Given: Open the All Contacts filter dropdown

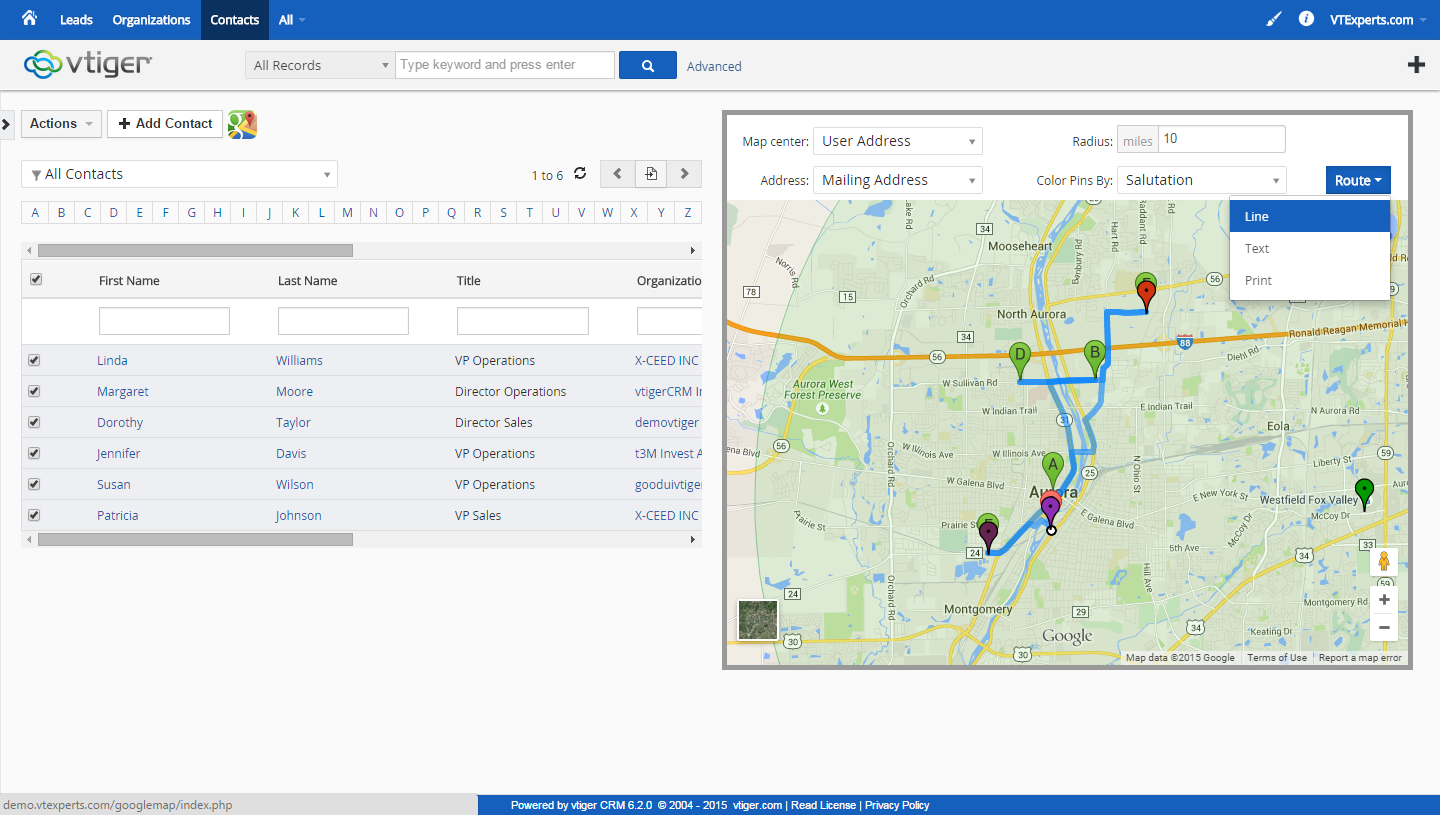Looking at the screenshot, I should coord(179,174).
